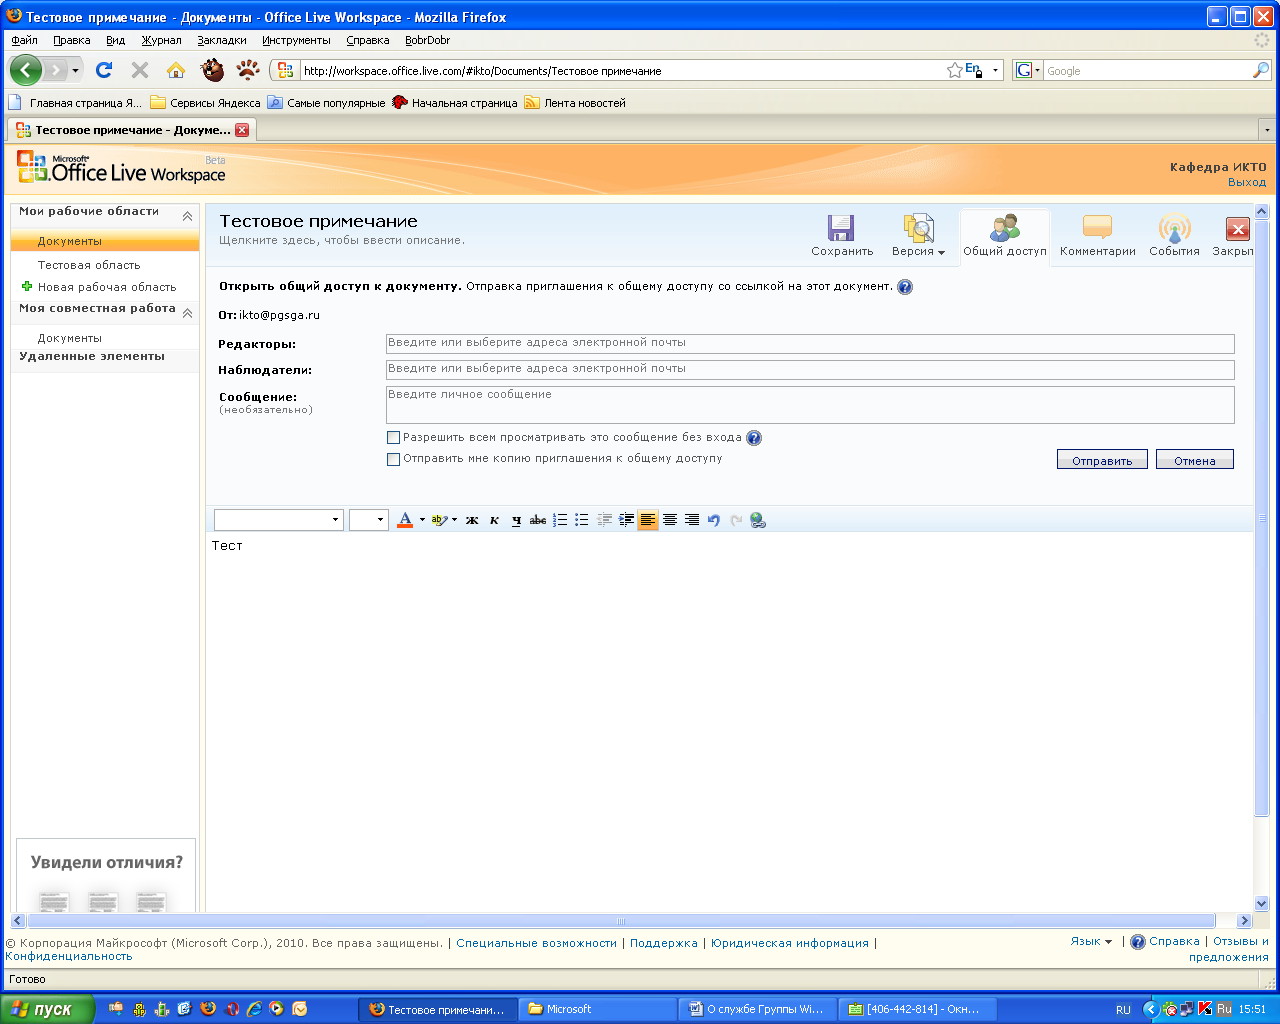Undo the last edit
The width and height of the screenshot is (1280, 1024).
(714, 520)
